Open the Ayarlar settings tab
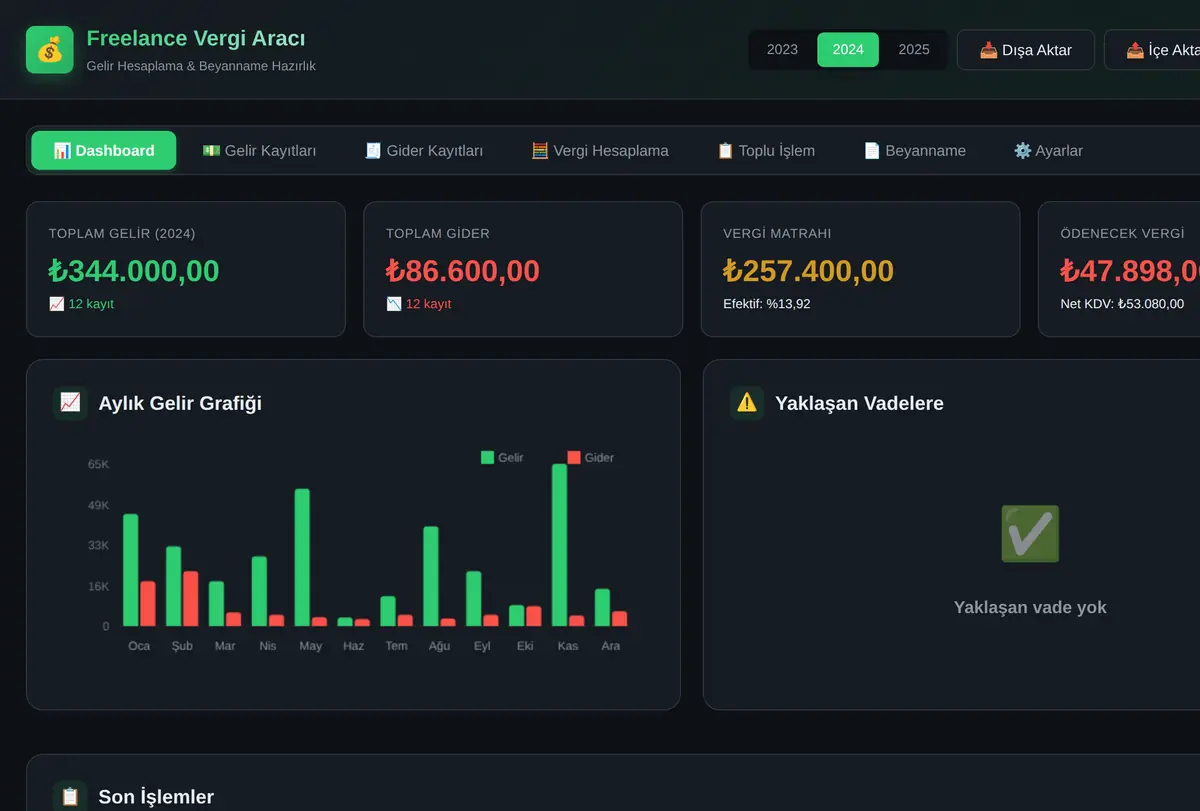Viewport: 1200px width, 811px height. [x=1048, y=150]
